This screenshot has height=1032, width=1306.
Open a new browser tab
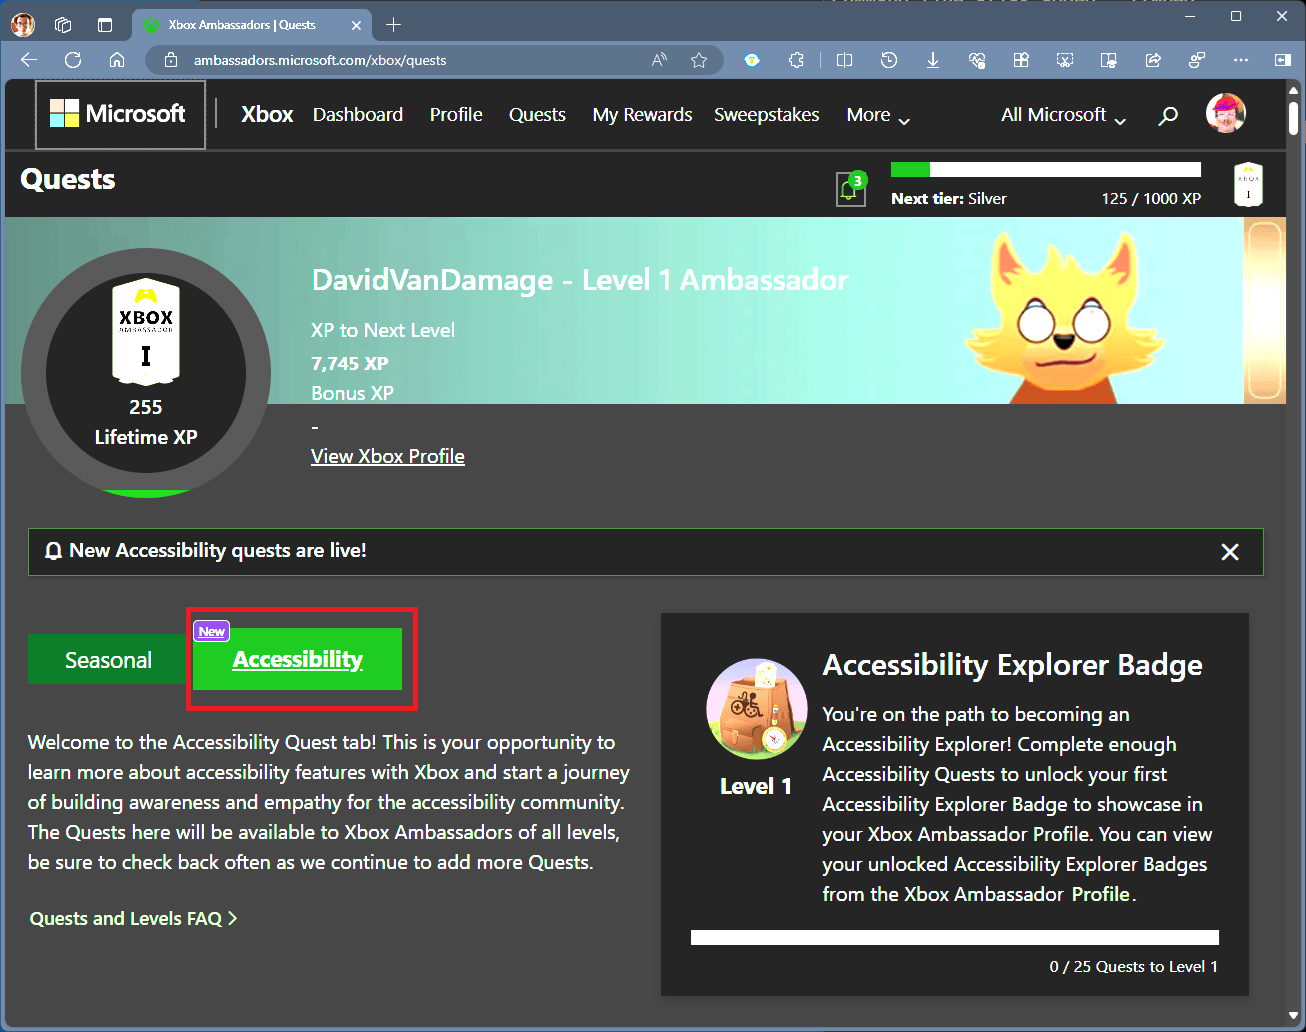[394, 25]
